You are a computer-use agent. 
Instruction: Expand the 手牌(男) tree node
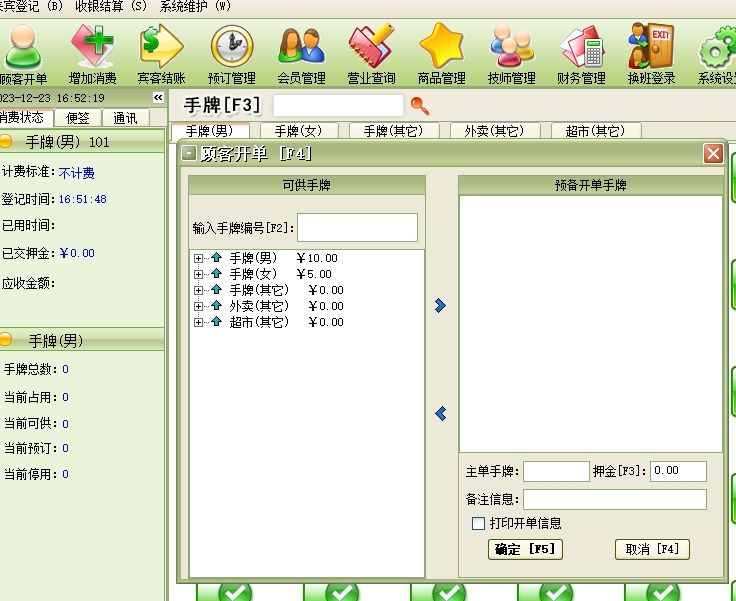(198, 258)
